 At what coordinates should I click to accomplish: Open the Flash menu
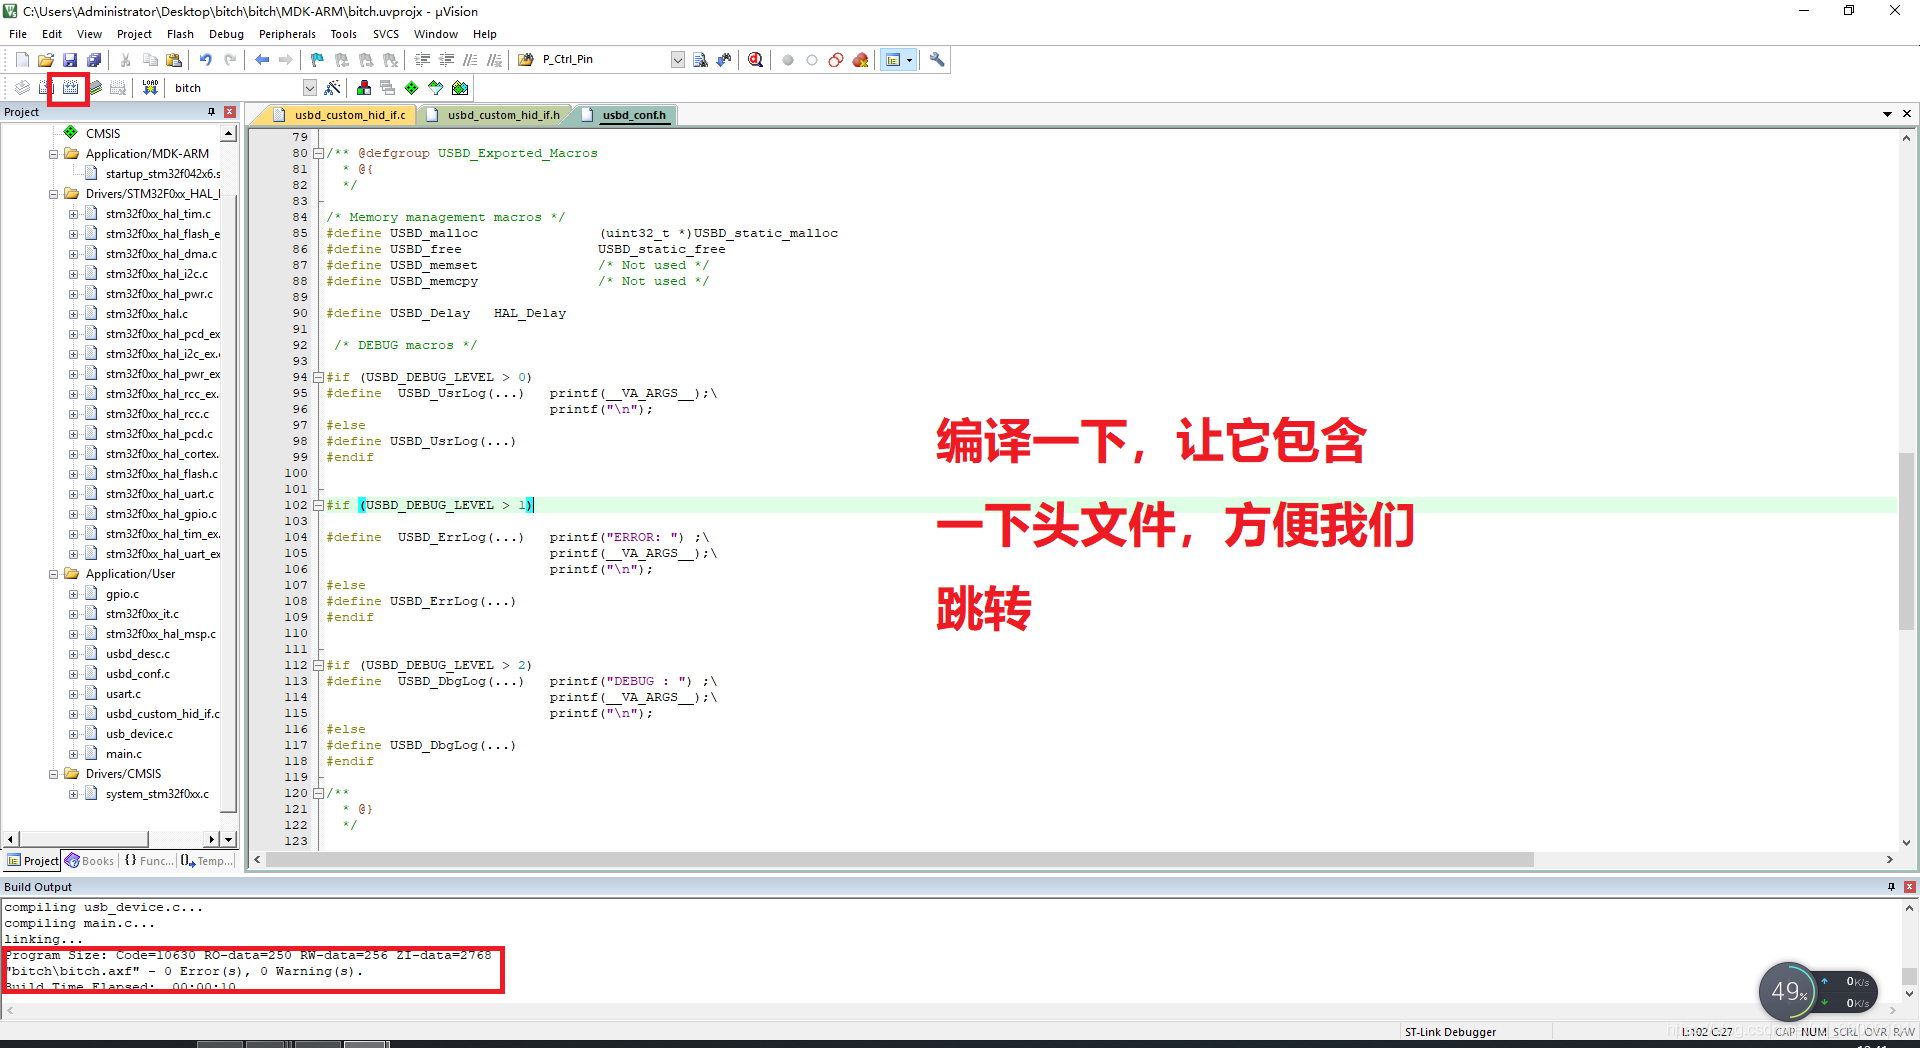(181, 33)
